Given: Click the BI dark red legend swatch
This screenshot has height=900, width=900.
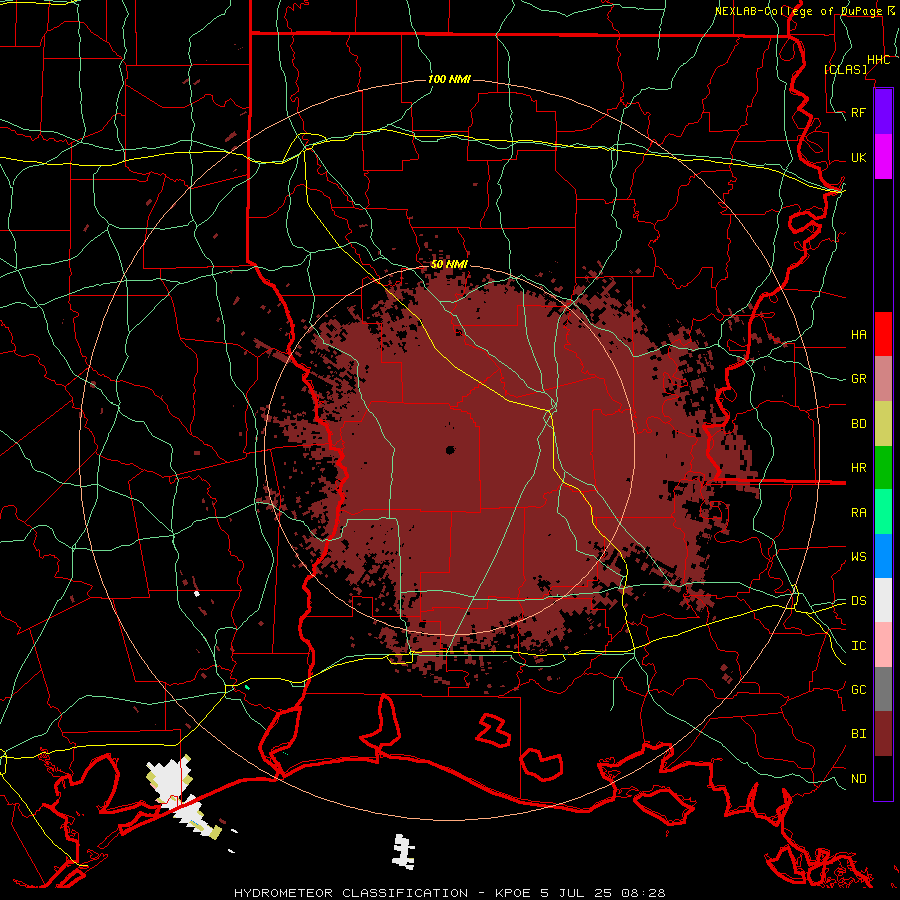Looking at the screenshot, I should 883,734.
